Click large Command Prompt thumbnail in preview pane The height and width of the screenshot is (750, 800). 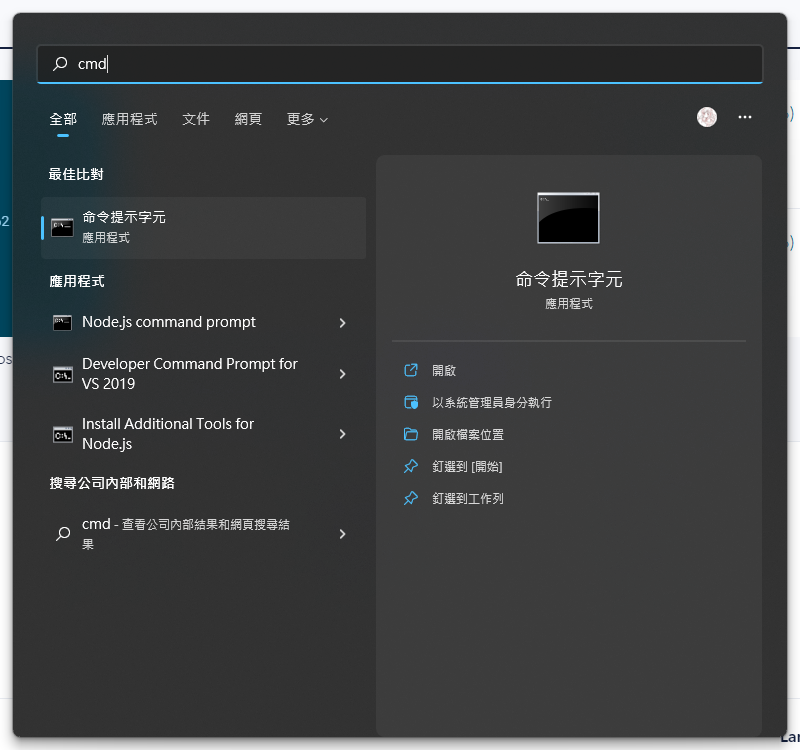568,218
